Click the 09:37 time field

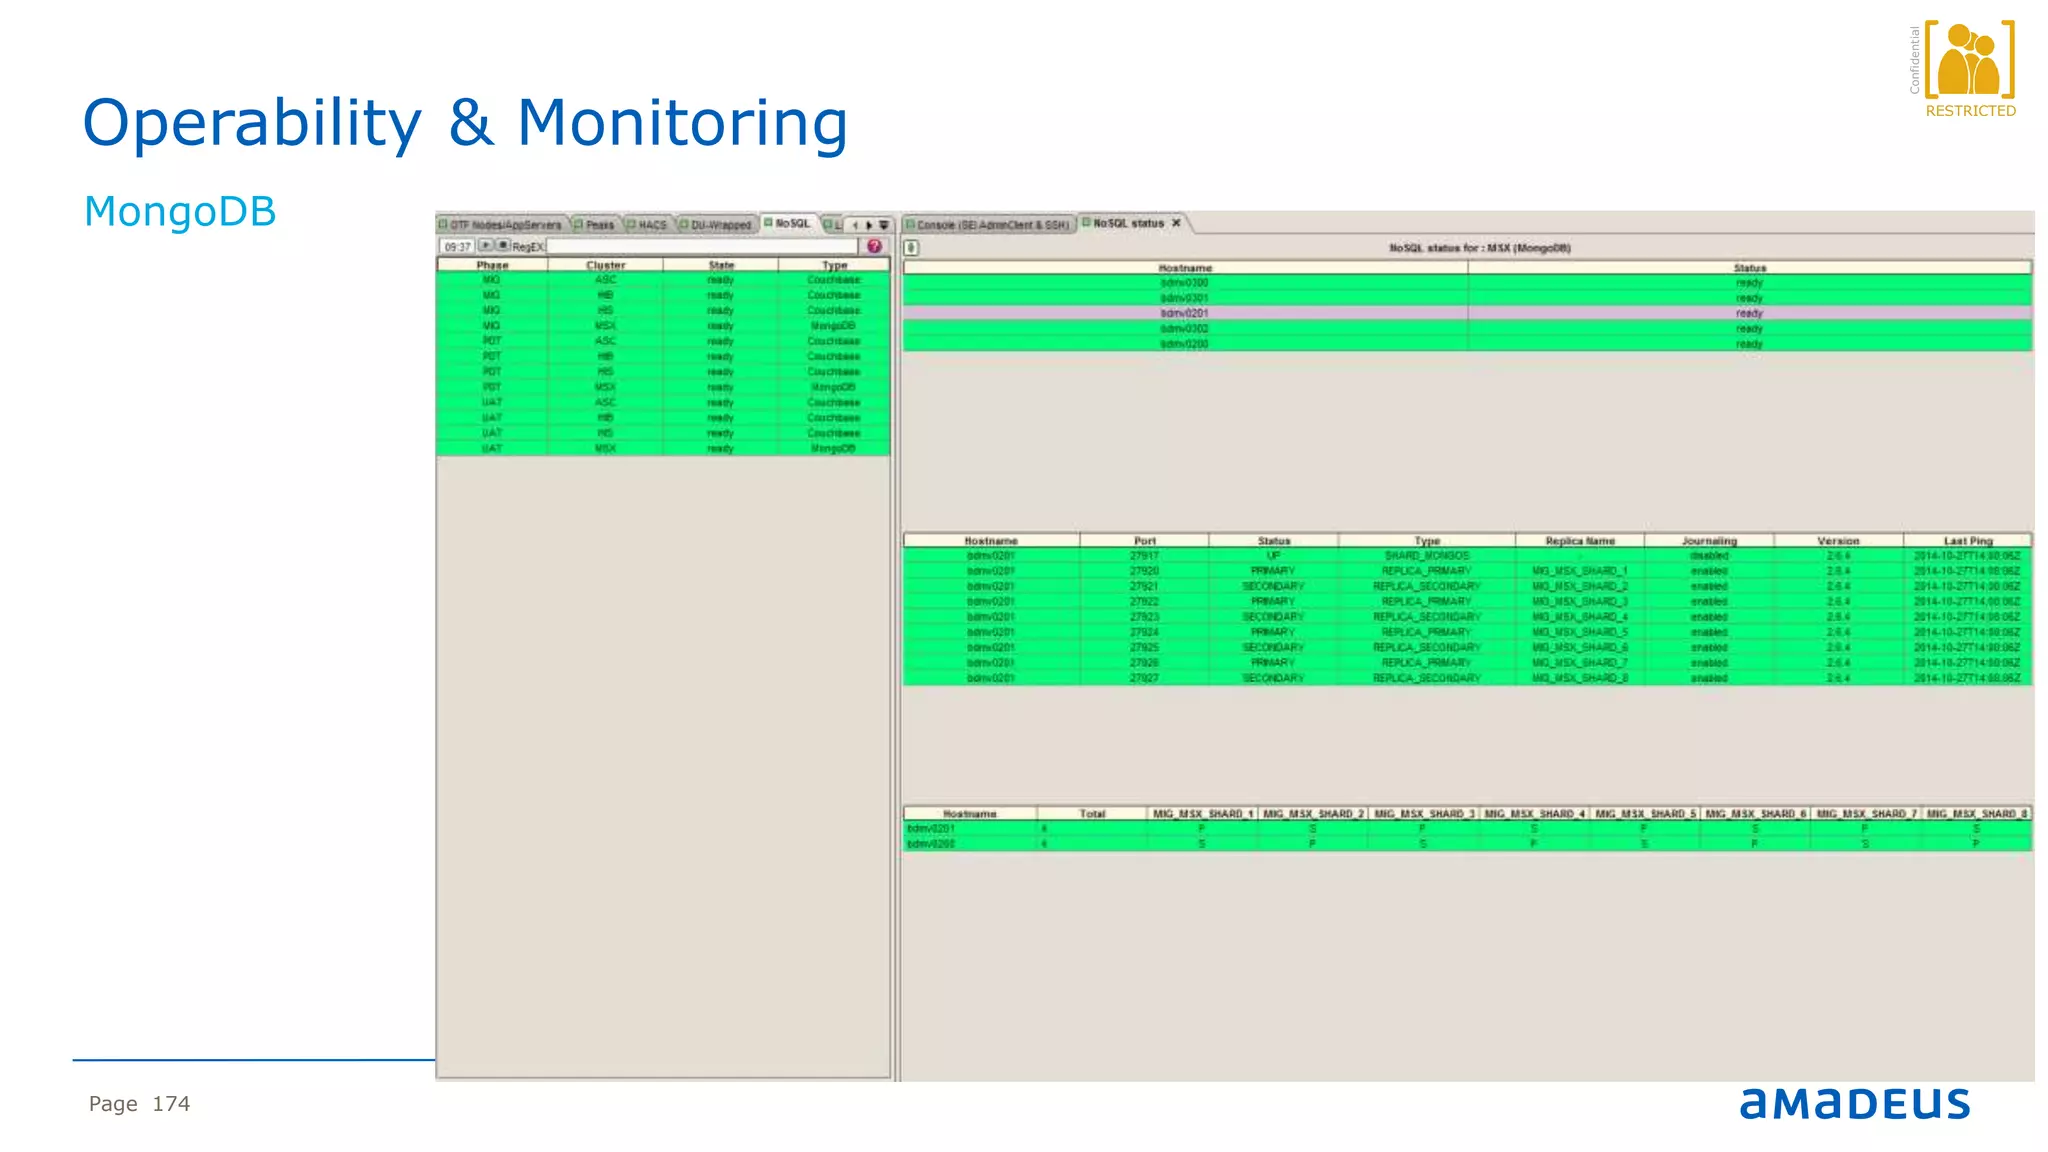point(457,246)
